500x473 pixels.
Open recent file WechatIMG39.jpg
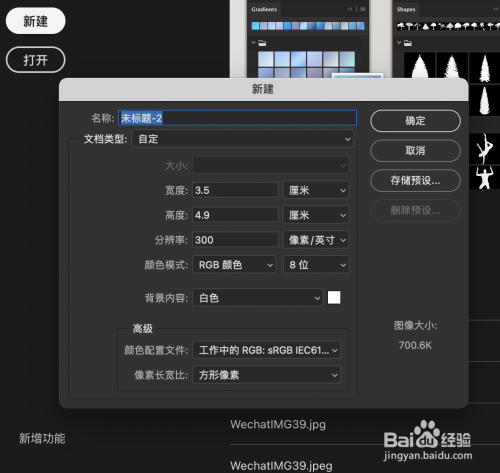tap(278, 424)
